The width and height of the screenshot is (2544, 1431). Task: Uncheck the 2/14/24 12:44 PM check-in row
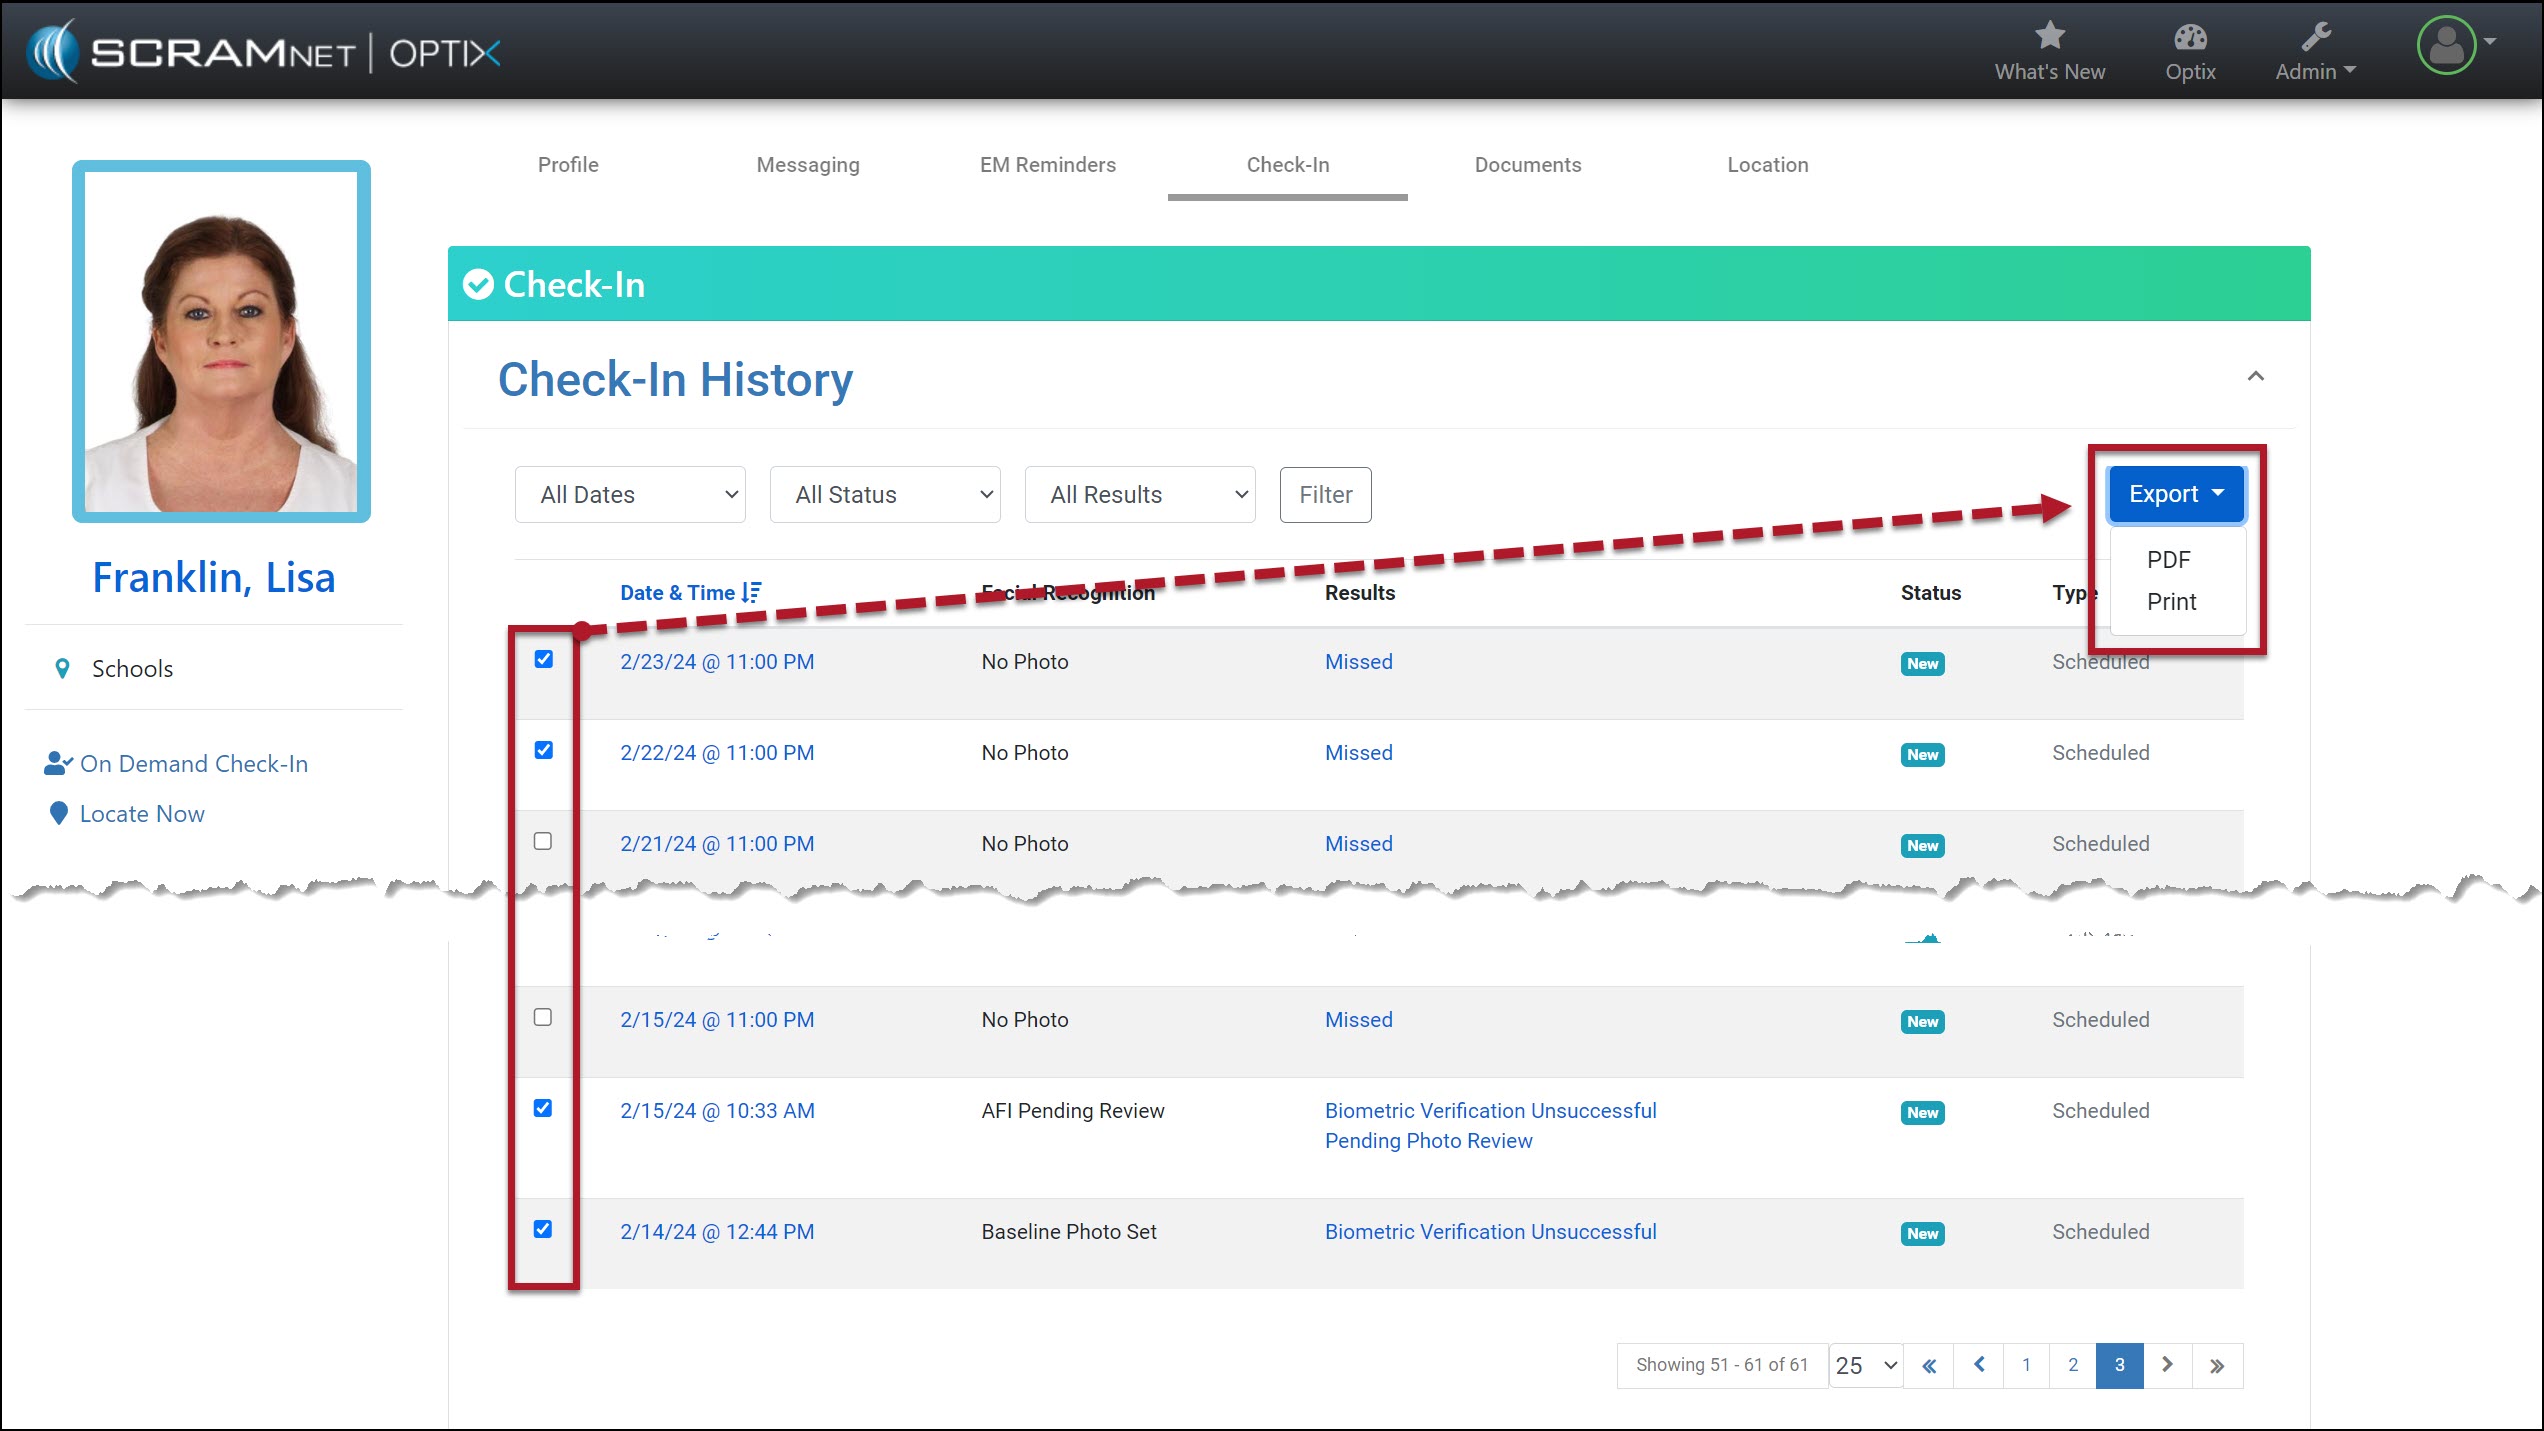(543, 1229)
